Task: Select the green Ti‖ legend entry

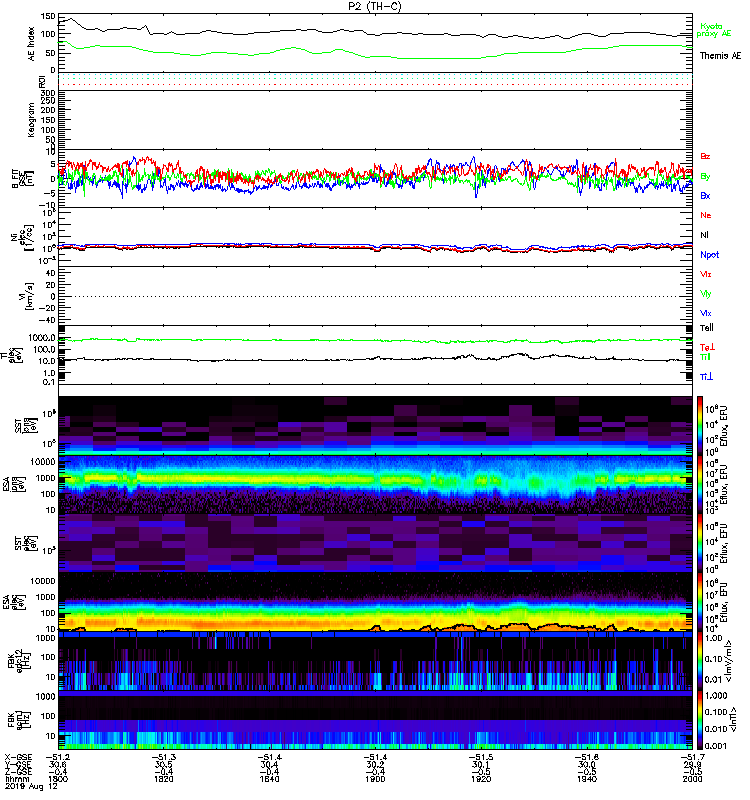Action: (705, 357)
